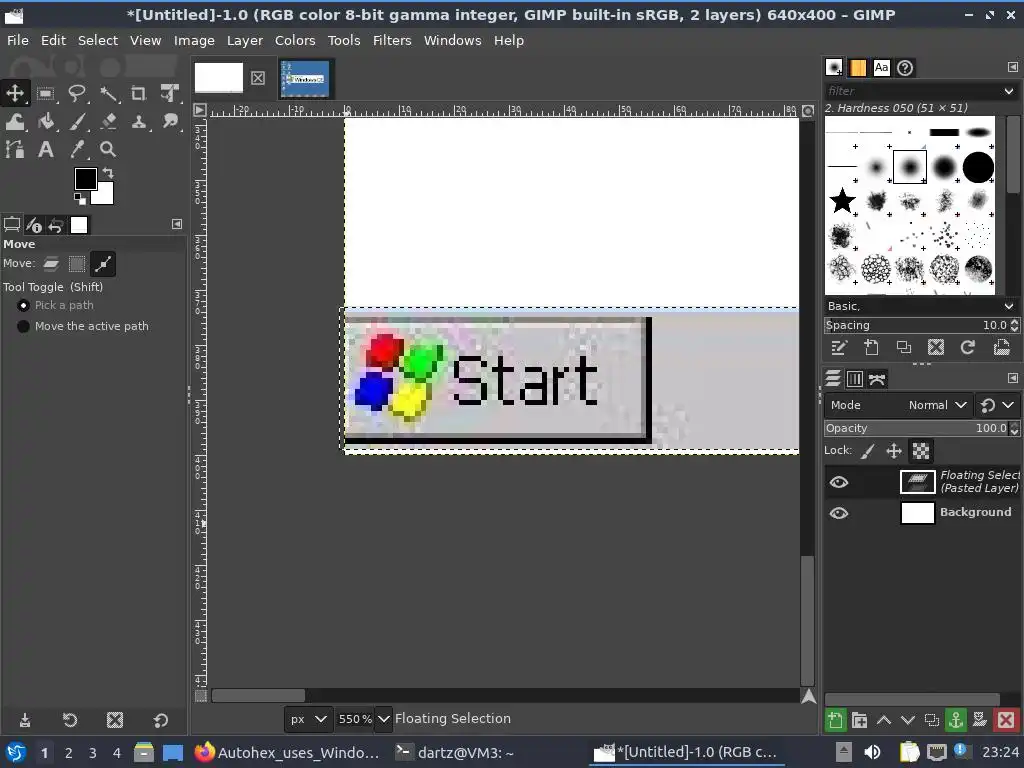The image size is (1024, 768).
Task: Anchor the floating layer with the green anchor
Action: [956, 720]
